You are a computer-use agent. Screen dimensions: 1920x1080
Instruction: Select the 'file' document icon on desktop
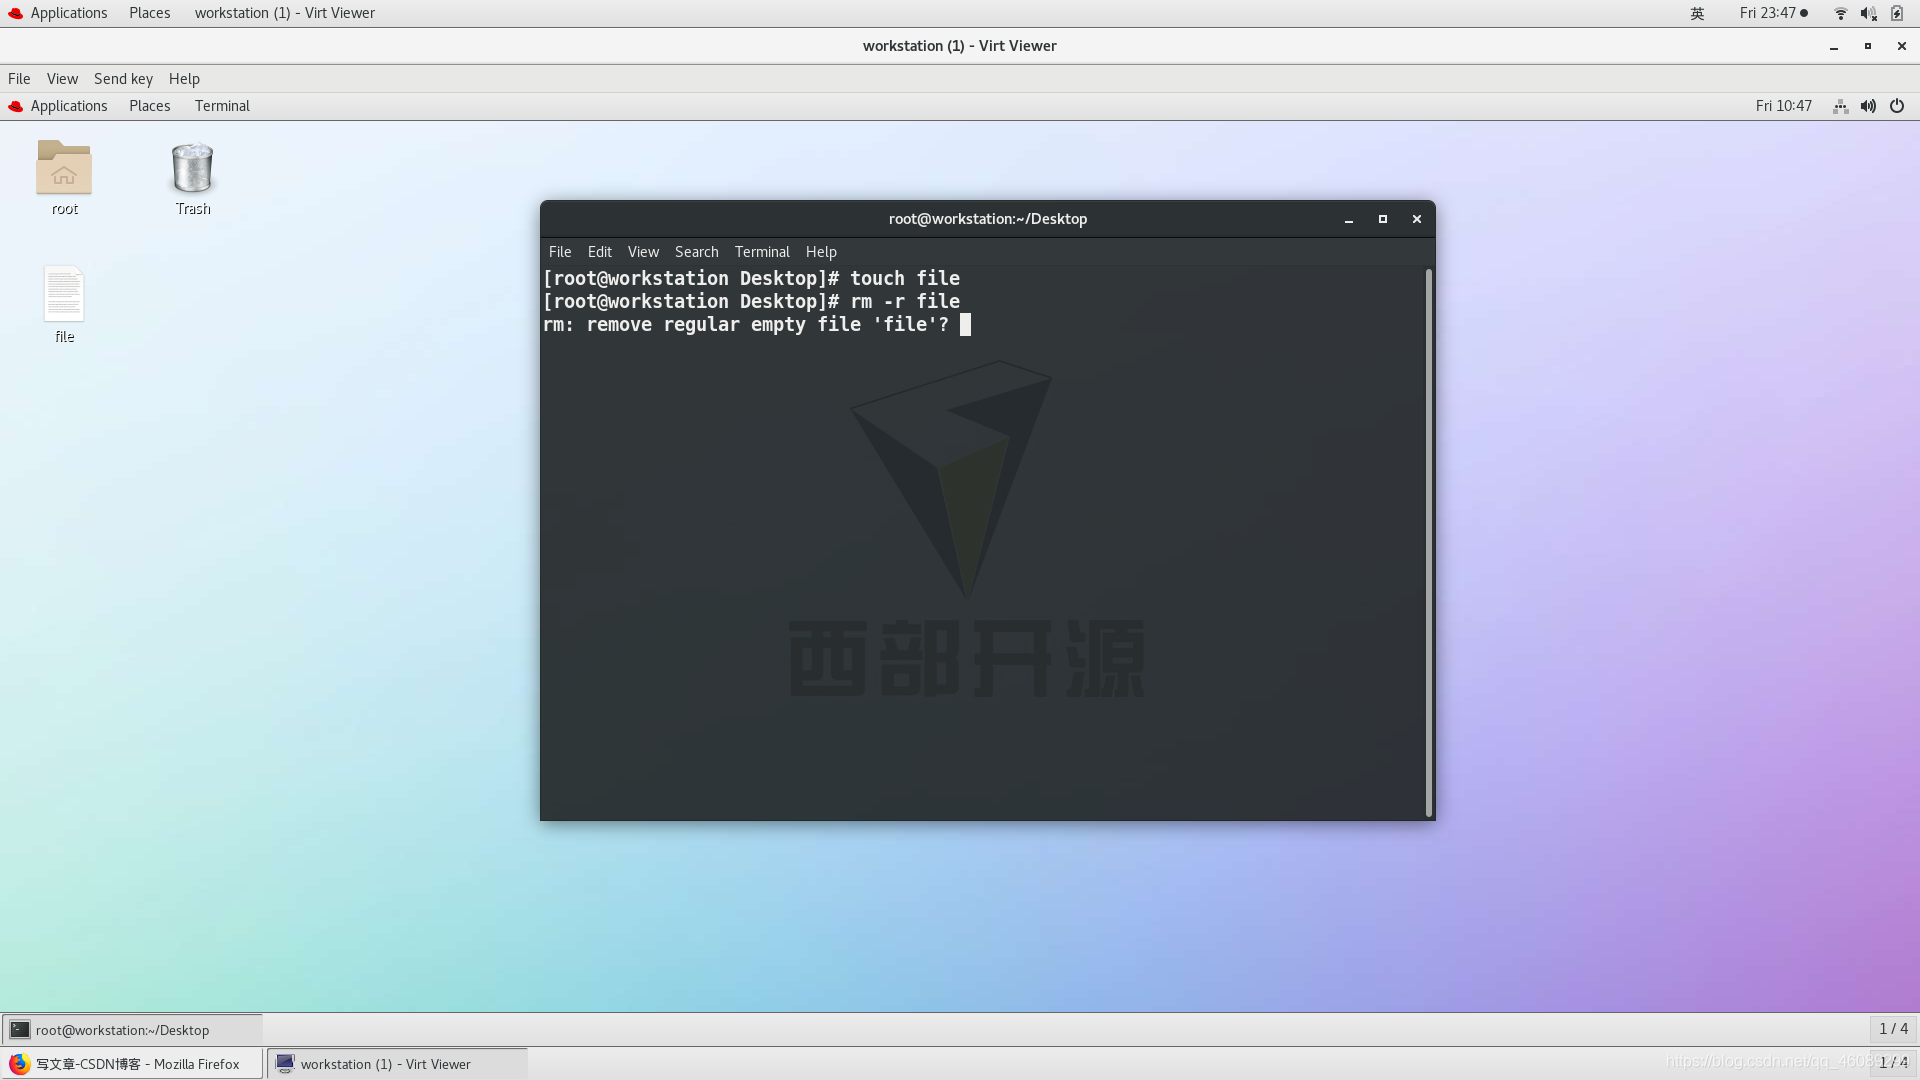64,294
